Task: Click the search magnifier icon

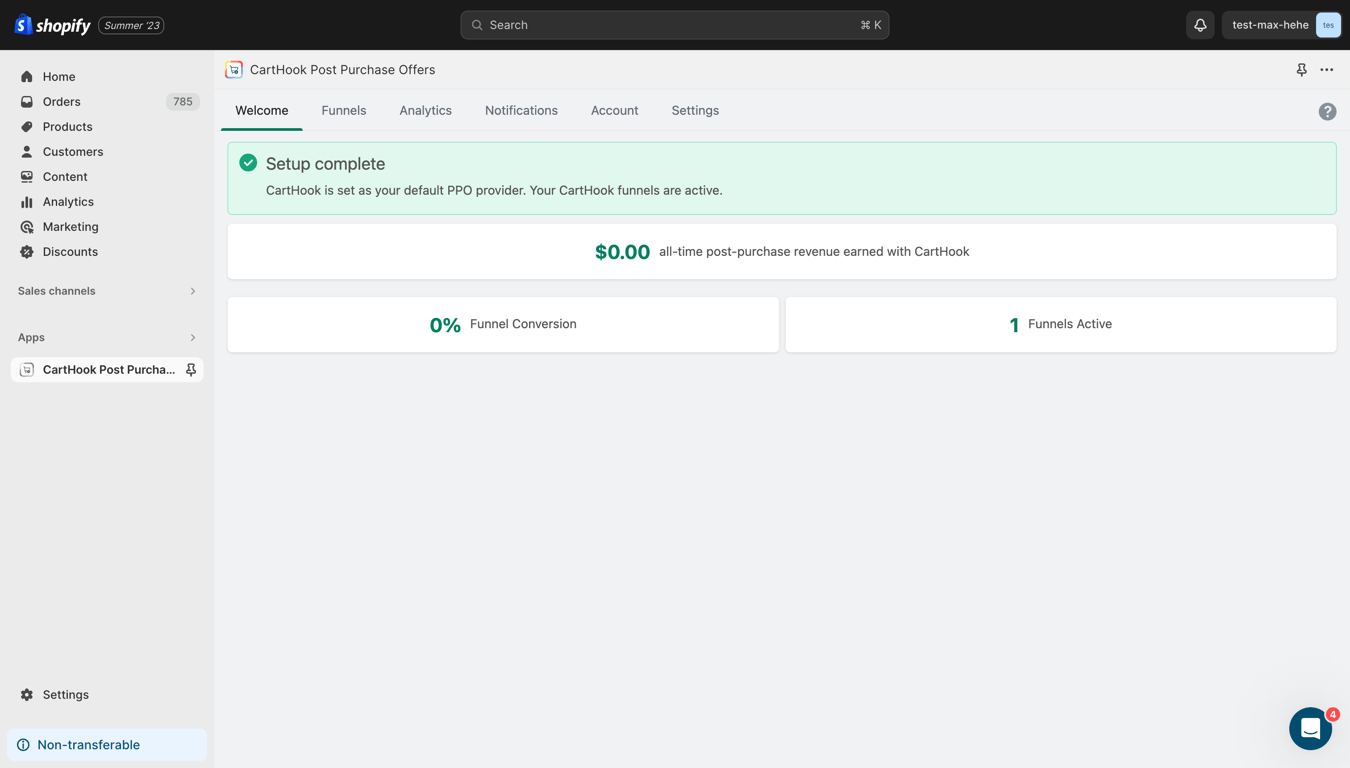Action: coord(477,25)
